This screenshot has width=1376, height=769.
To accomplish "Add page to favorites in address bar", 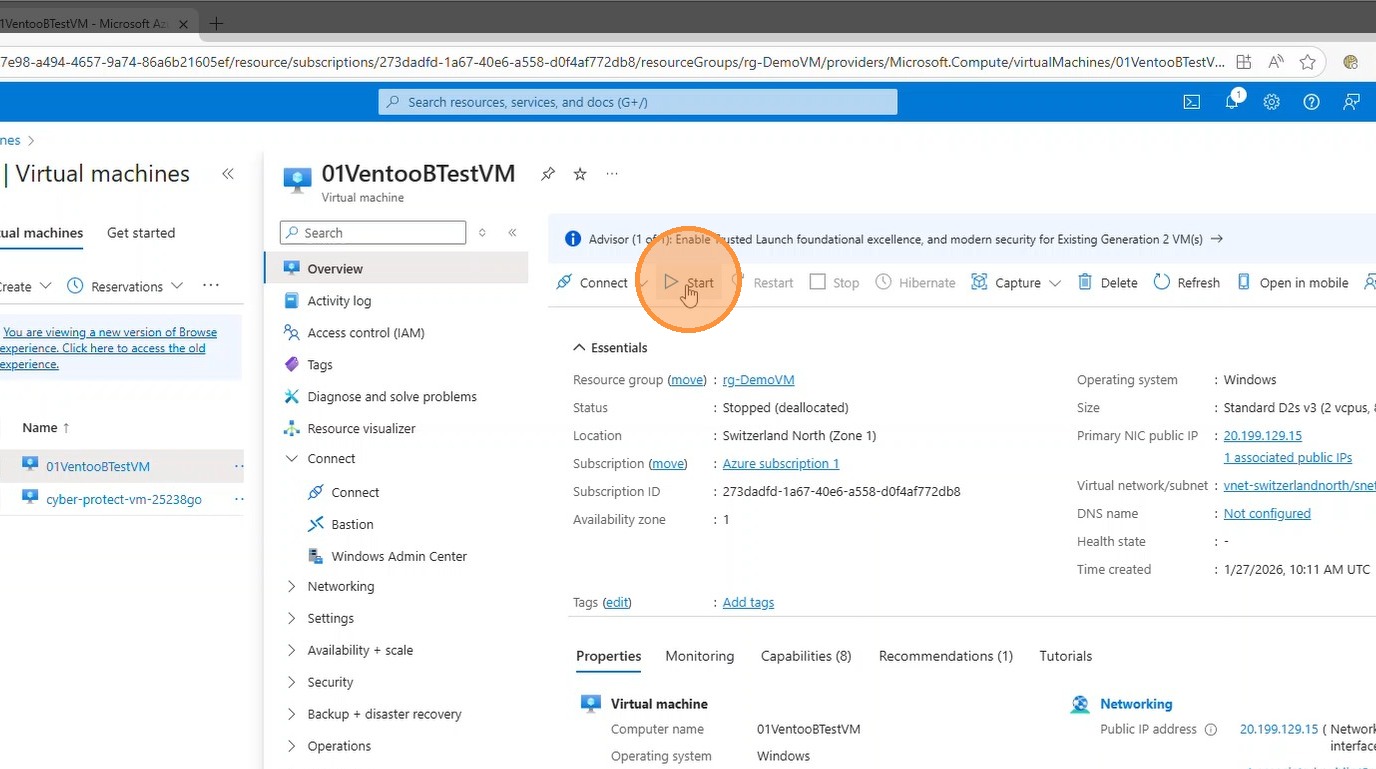I will (1307, 62).
